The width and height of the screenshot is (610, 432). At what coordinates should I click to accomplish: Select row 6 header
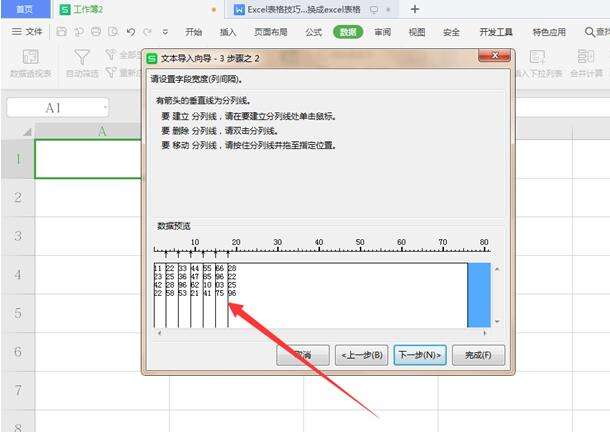(18, 351)
